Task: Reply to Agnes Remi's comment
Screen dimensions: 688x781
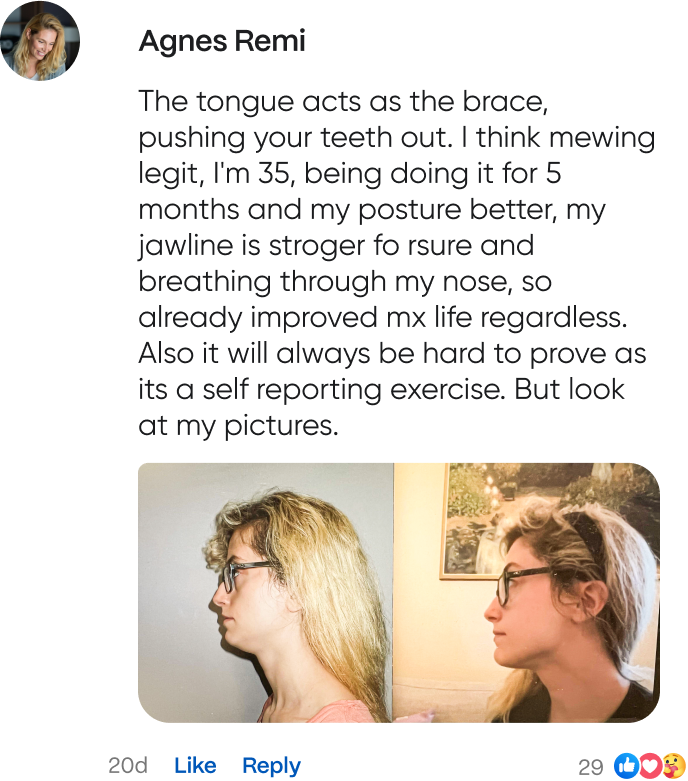Action: coord(272,766)
